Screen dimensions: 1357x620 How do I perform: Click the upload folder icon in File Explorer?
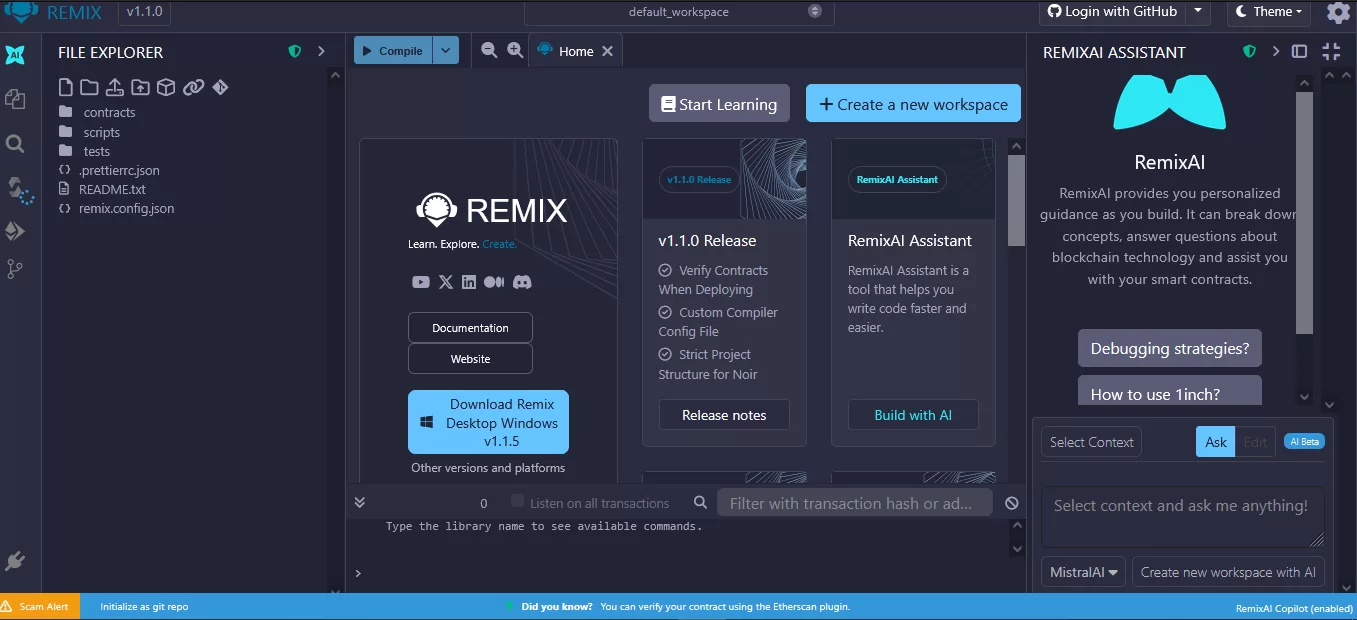(140, 87)
